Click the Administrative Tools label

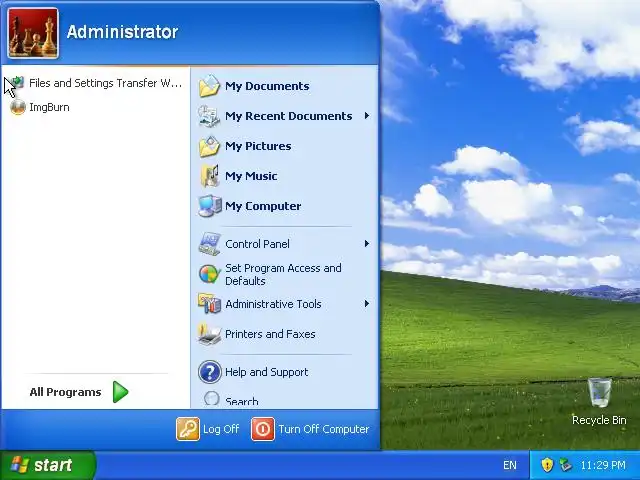(x=273, y=304)
